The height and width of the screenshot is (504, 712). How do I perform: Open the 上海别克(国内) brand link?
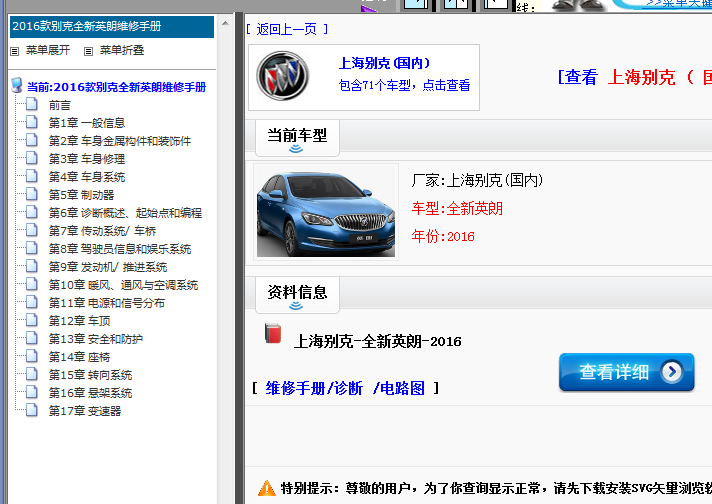[384, 63]
